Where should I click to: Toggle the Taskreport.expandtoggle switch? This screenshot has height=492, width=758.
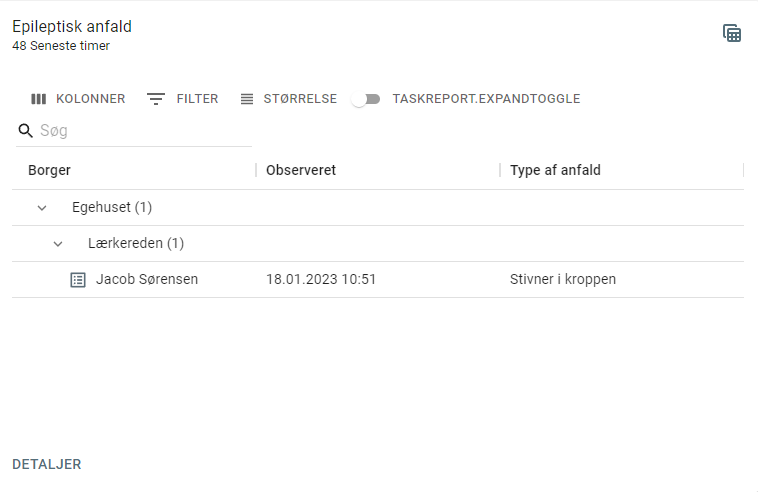(x=366, y=99)
